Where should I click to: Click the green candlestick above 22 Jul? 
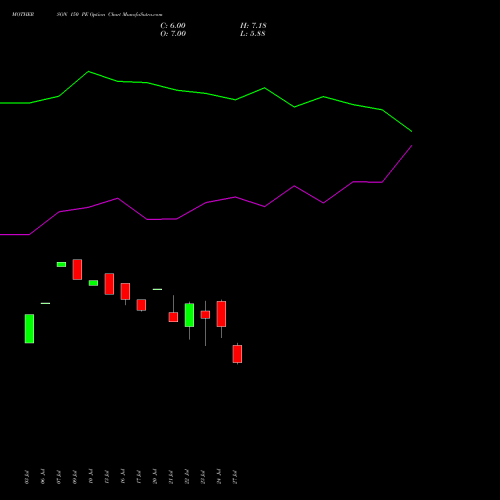pos(189,315)
